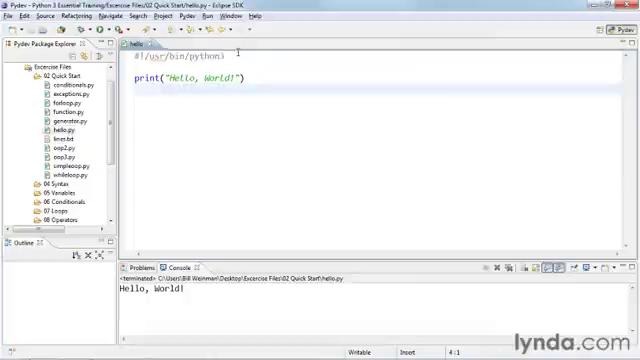The image size is (640, 360).
Task: Open the Display Selected Console dropdown arrow
Action: 595,268
